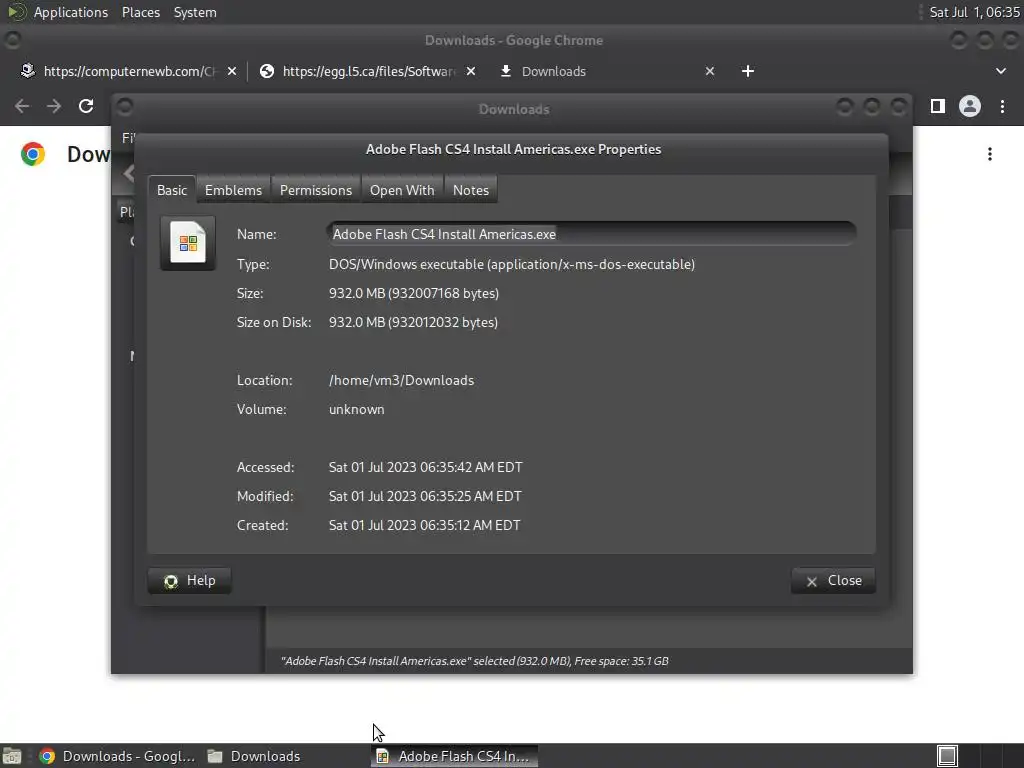Click the clock showing Sat Jul 1
This screenshot has height=768, width=1024.
coord(974,12)
